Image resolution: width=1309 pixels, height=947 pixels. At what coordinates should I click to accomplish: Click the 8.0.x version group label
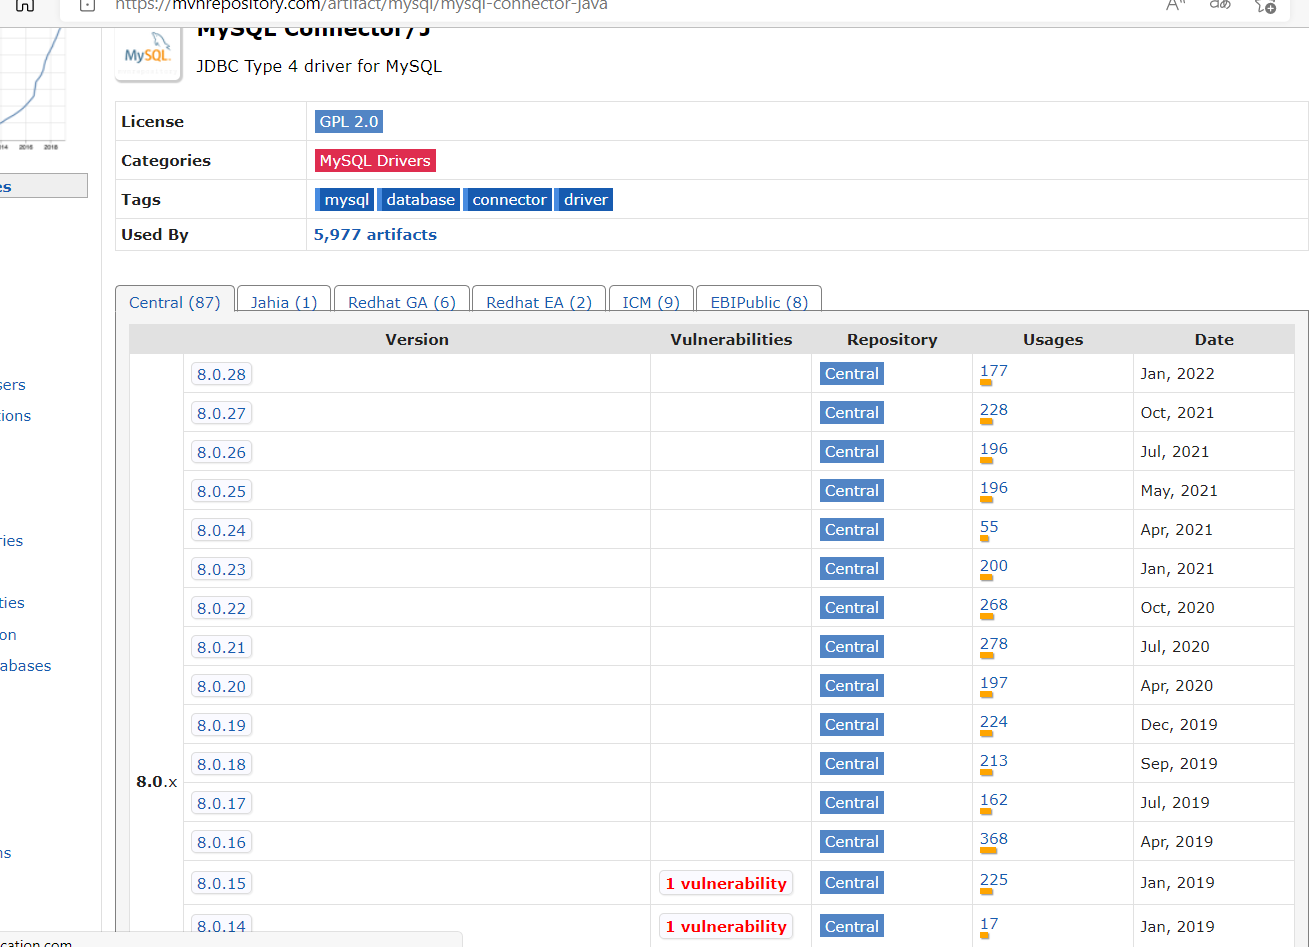(157, 782)
